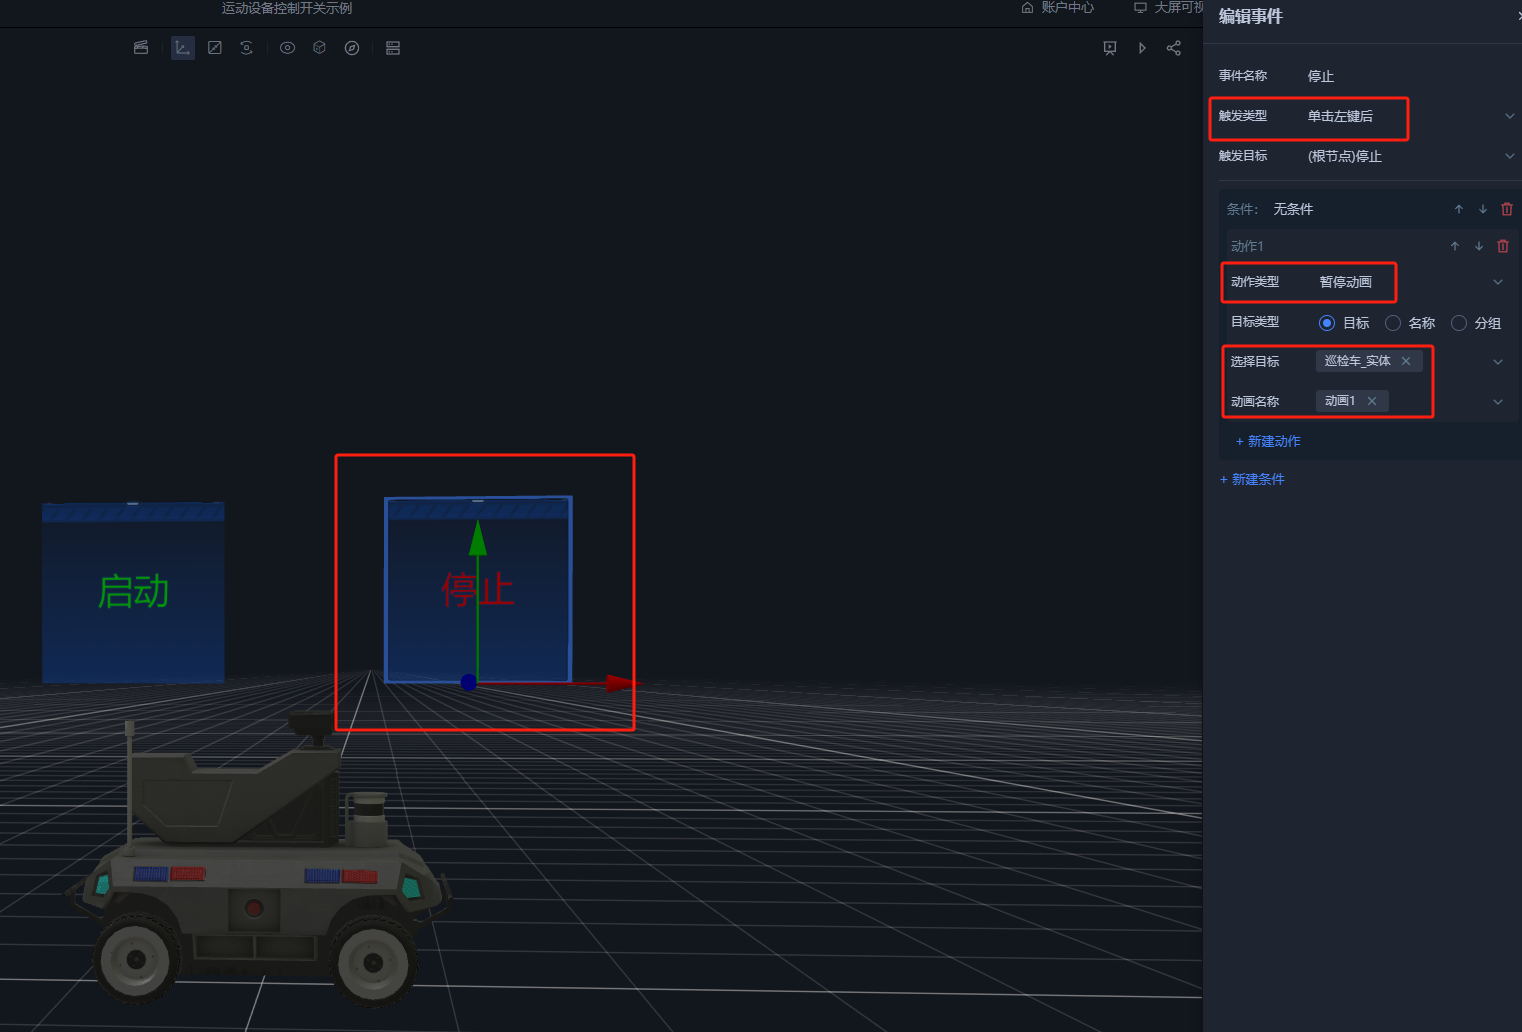Open 账户中心 in the top bar
The width and height of the screenshot is (1522, 1032).
click(x=1058, y=7)
